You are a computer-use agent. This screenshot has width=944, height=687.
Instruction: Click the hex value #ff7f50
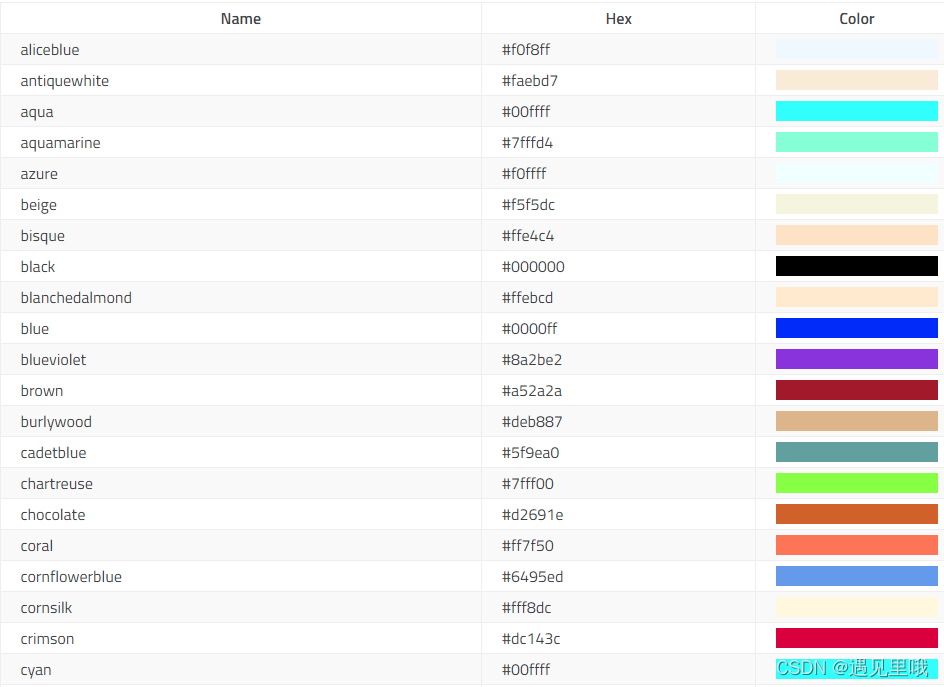point(528,546)
